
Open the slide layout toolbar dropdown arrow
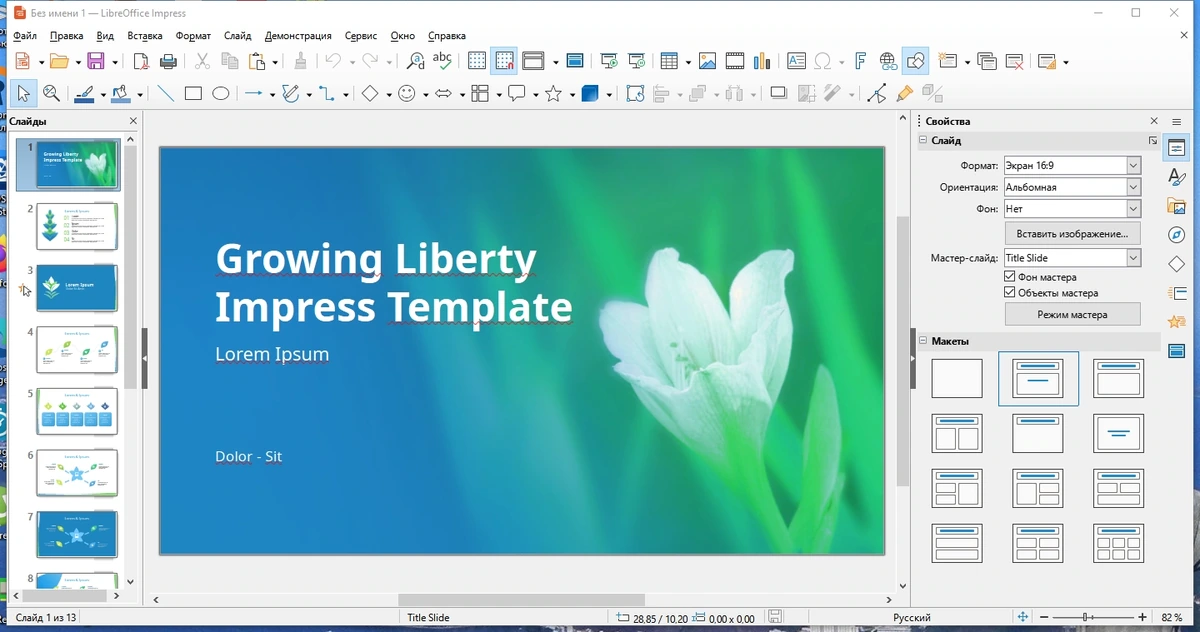(x=1066, y=62)
